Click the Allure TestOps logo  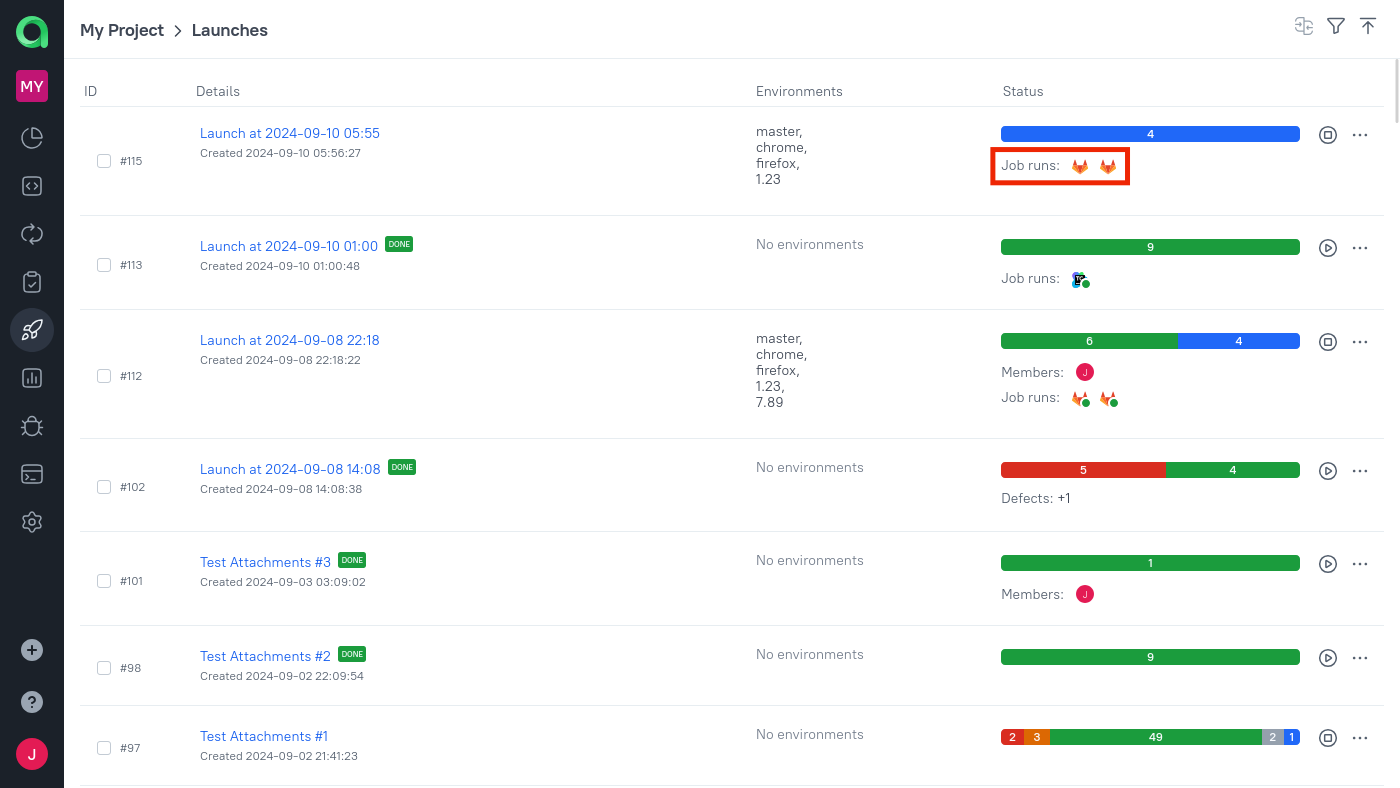coord(32,32)
